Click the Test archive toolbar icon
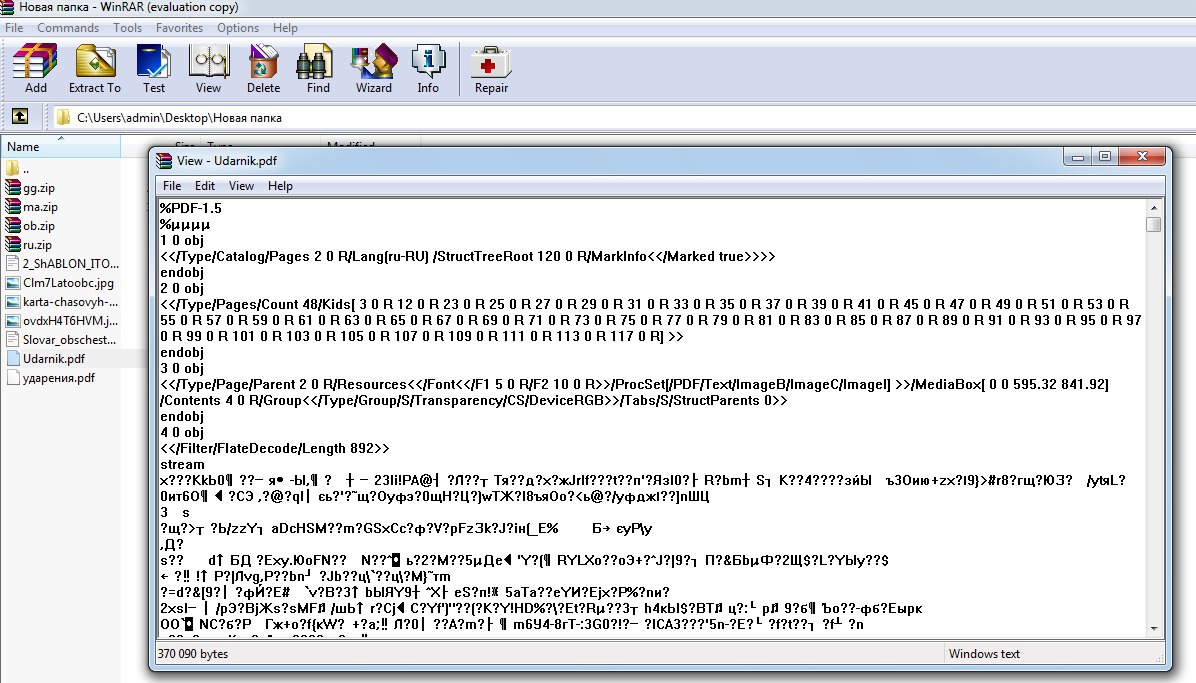This screenshot has width=1196, height=683. [153, 62]
